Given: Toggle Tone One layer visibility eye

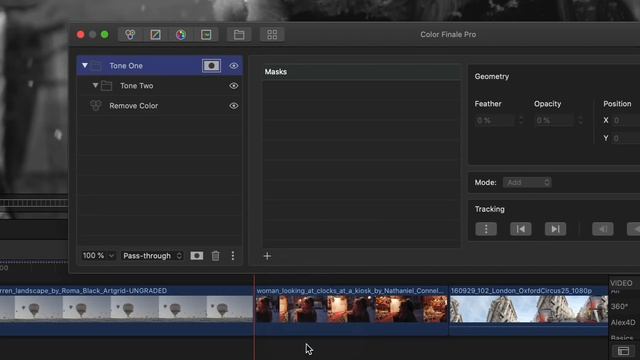Looking at the screenshot, I should pos(233,66).
